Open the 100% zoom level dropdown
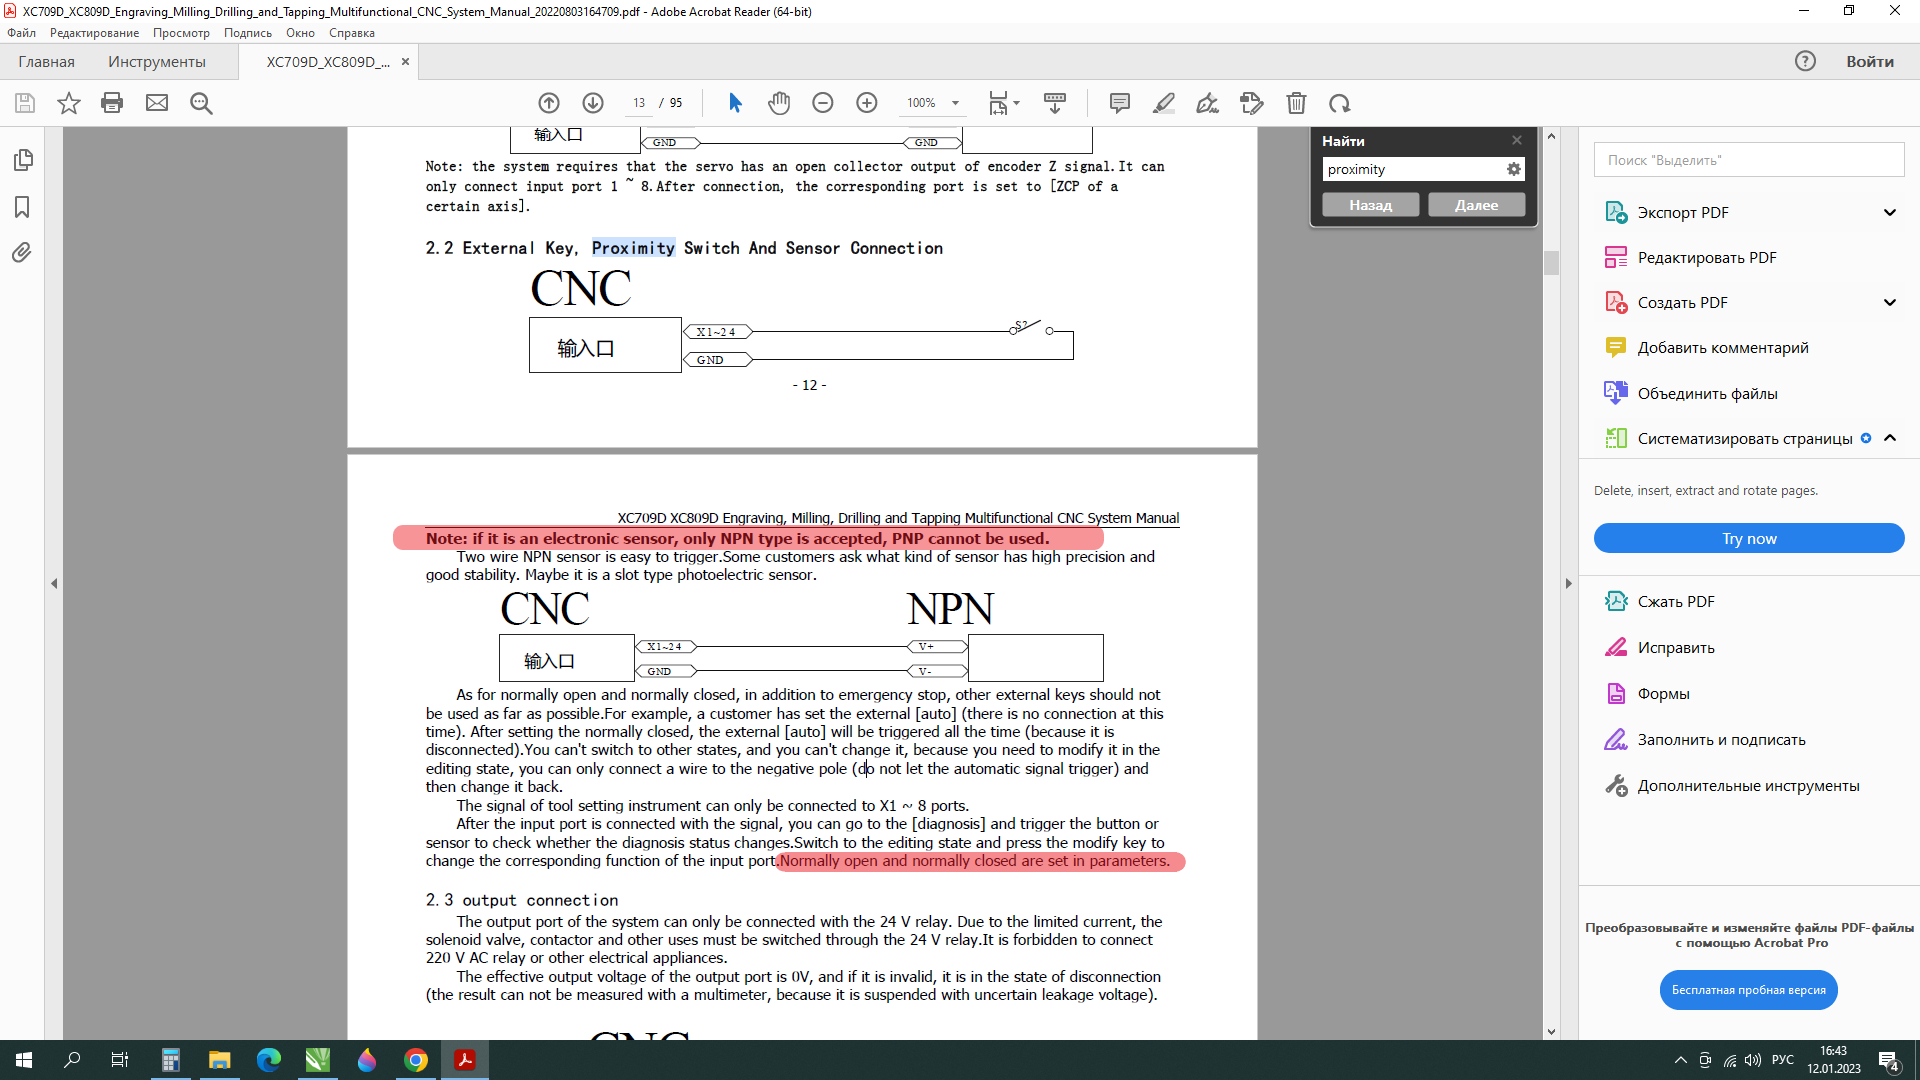Screen dimensions: 1920x1080 coord(955,103)
